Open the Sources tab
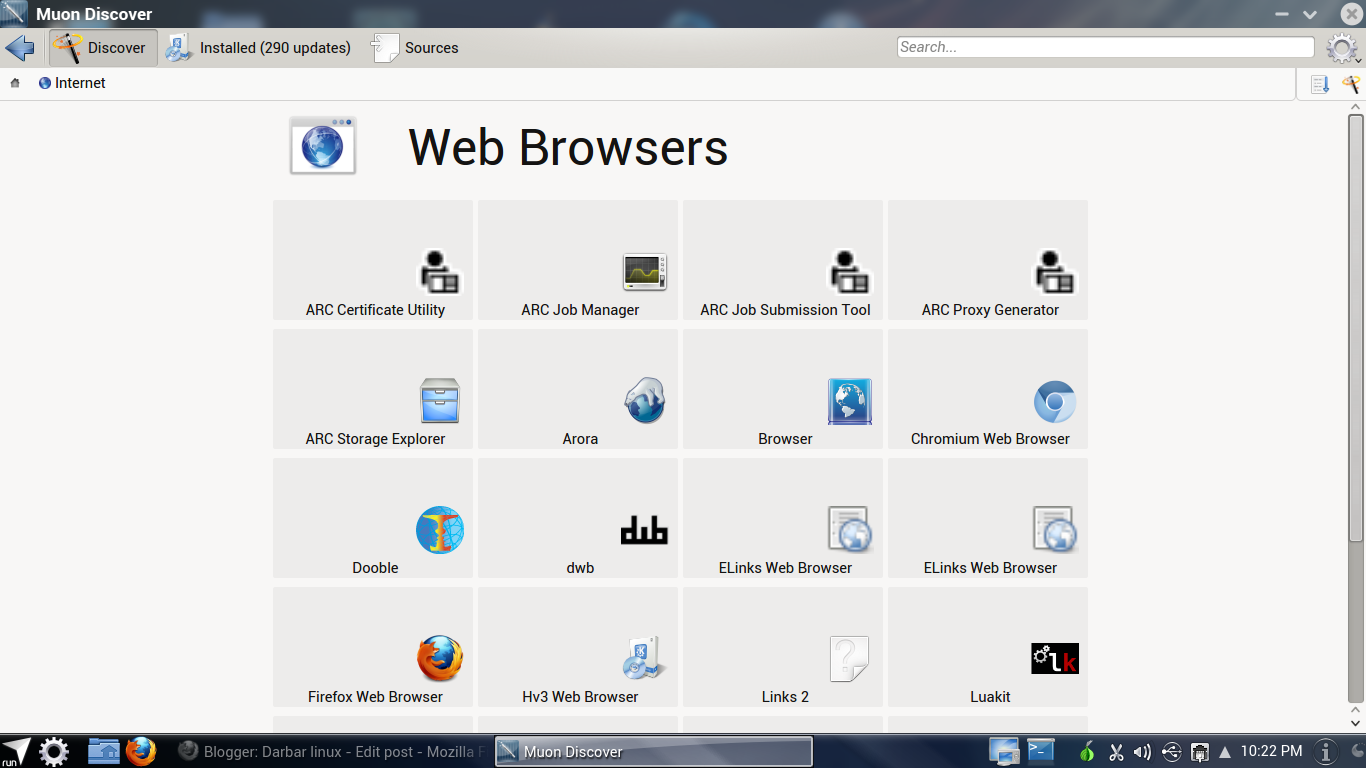 click(415, 47)
